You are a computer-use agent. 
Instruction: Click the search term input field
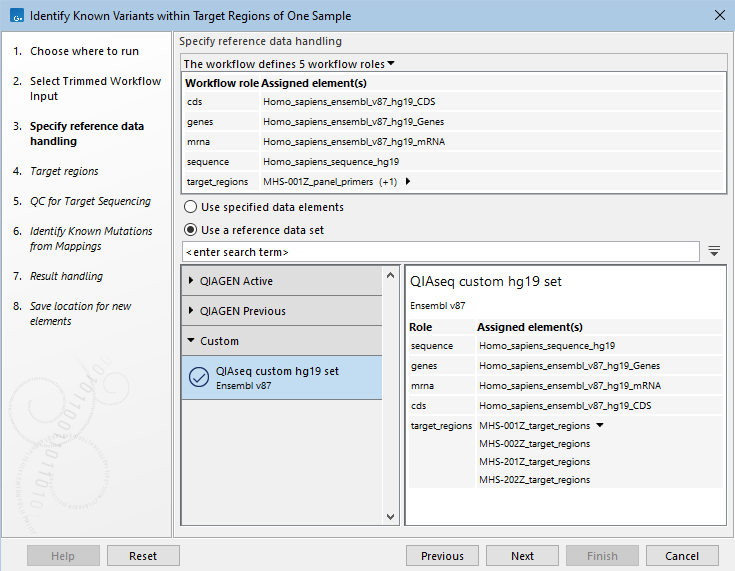point(440,252)
